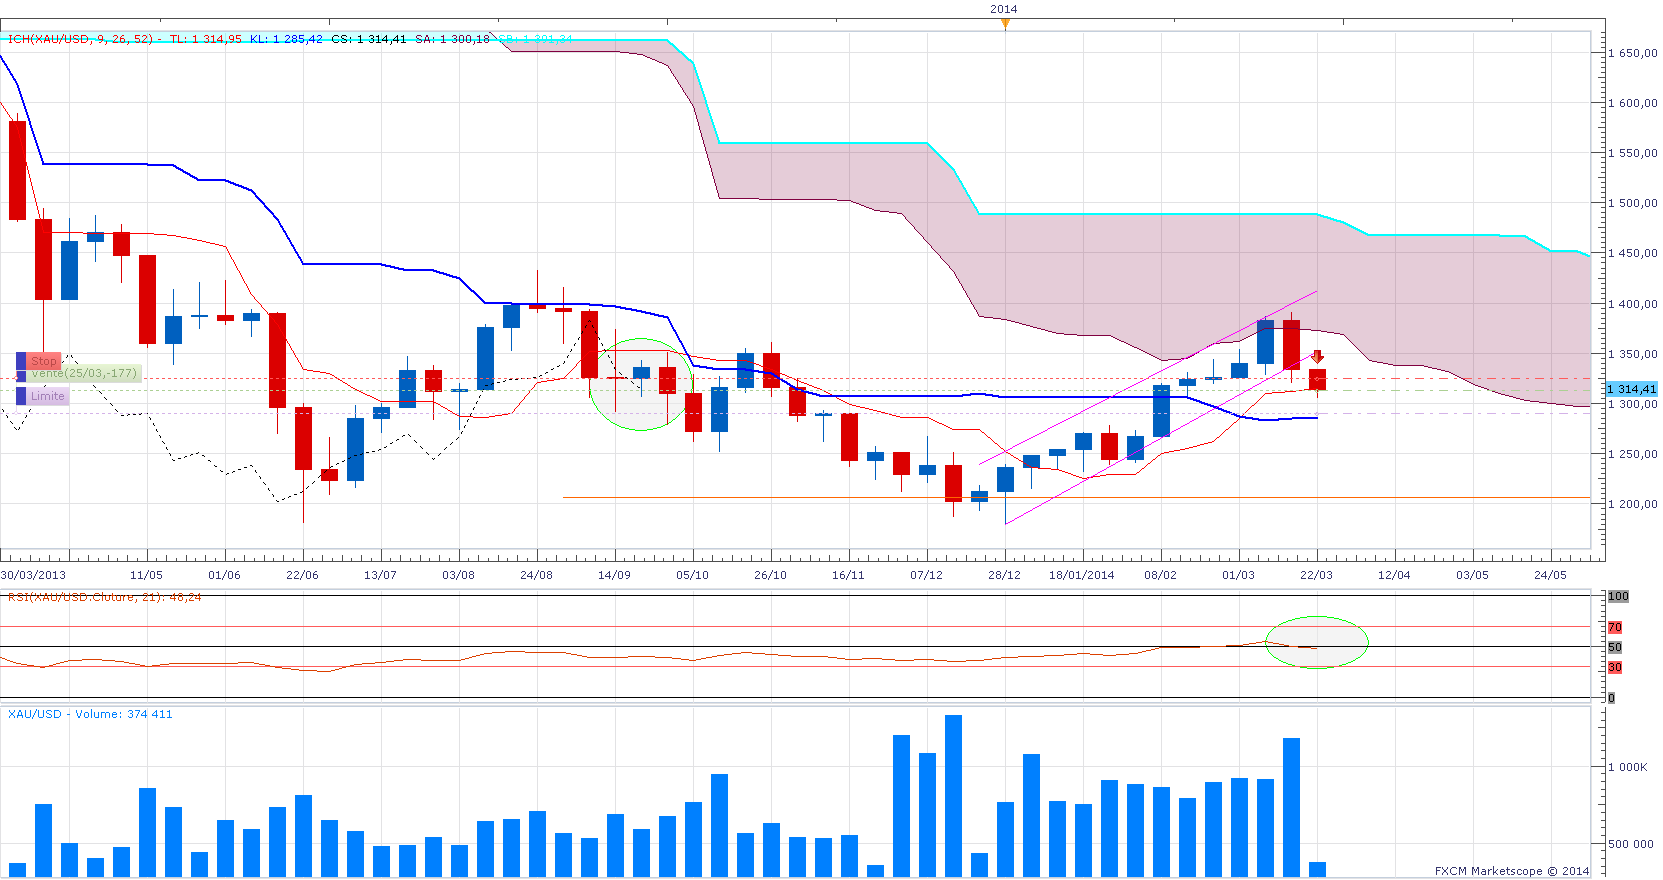Screen dimensions: 1663x880
Task: Click the 11/05 date axis label
Action: (x=147, y=575)
